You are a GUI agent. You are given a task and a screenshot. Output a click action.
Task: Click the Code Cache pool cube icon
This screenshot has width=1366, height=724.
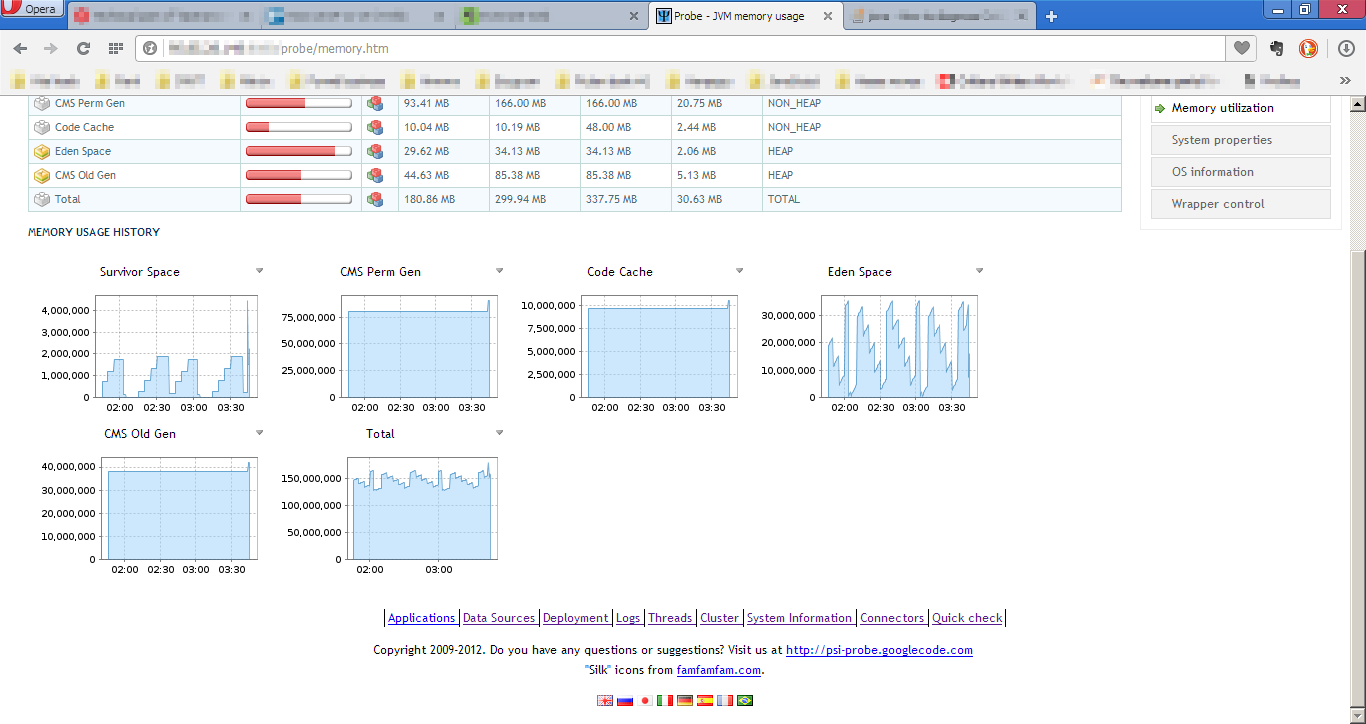pos(42,127)
